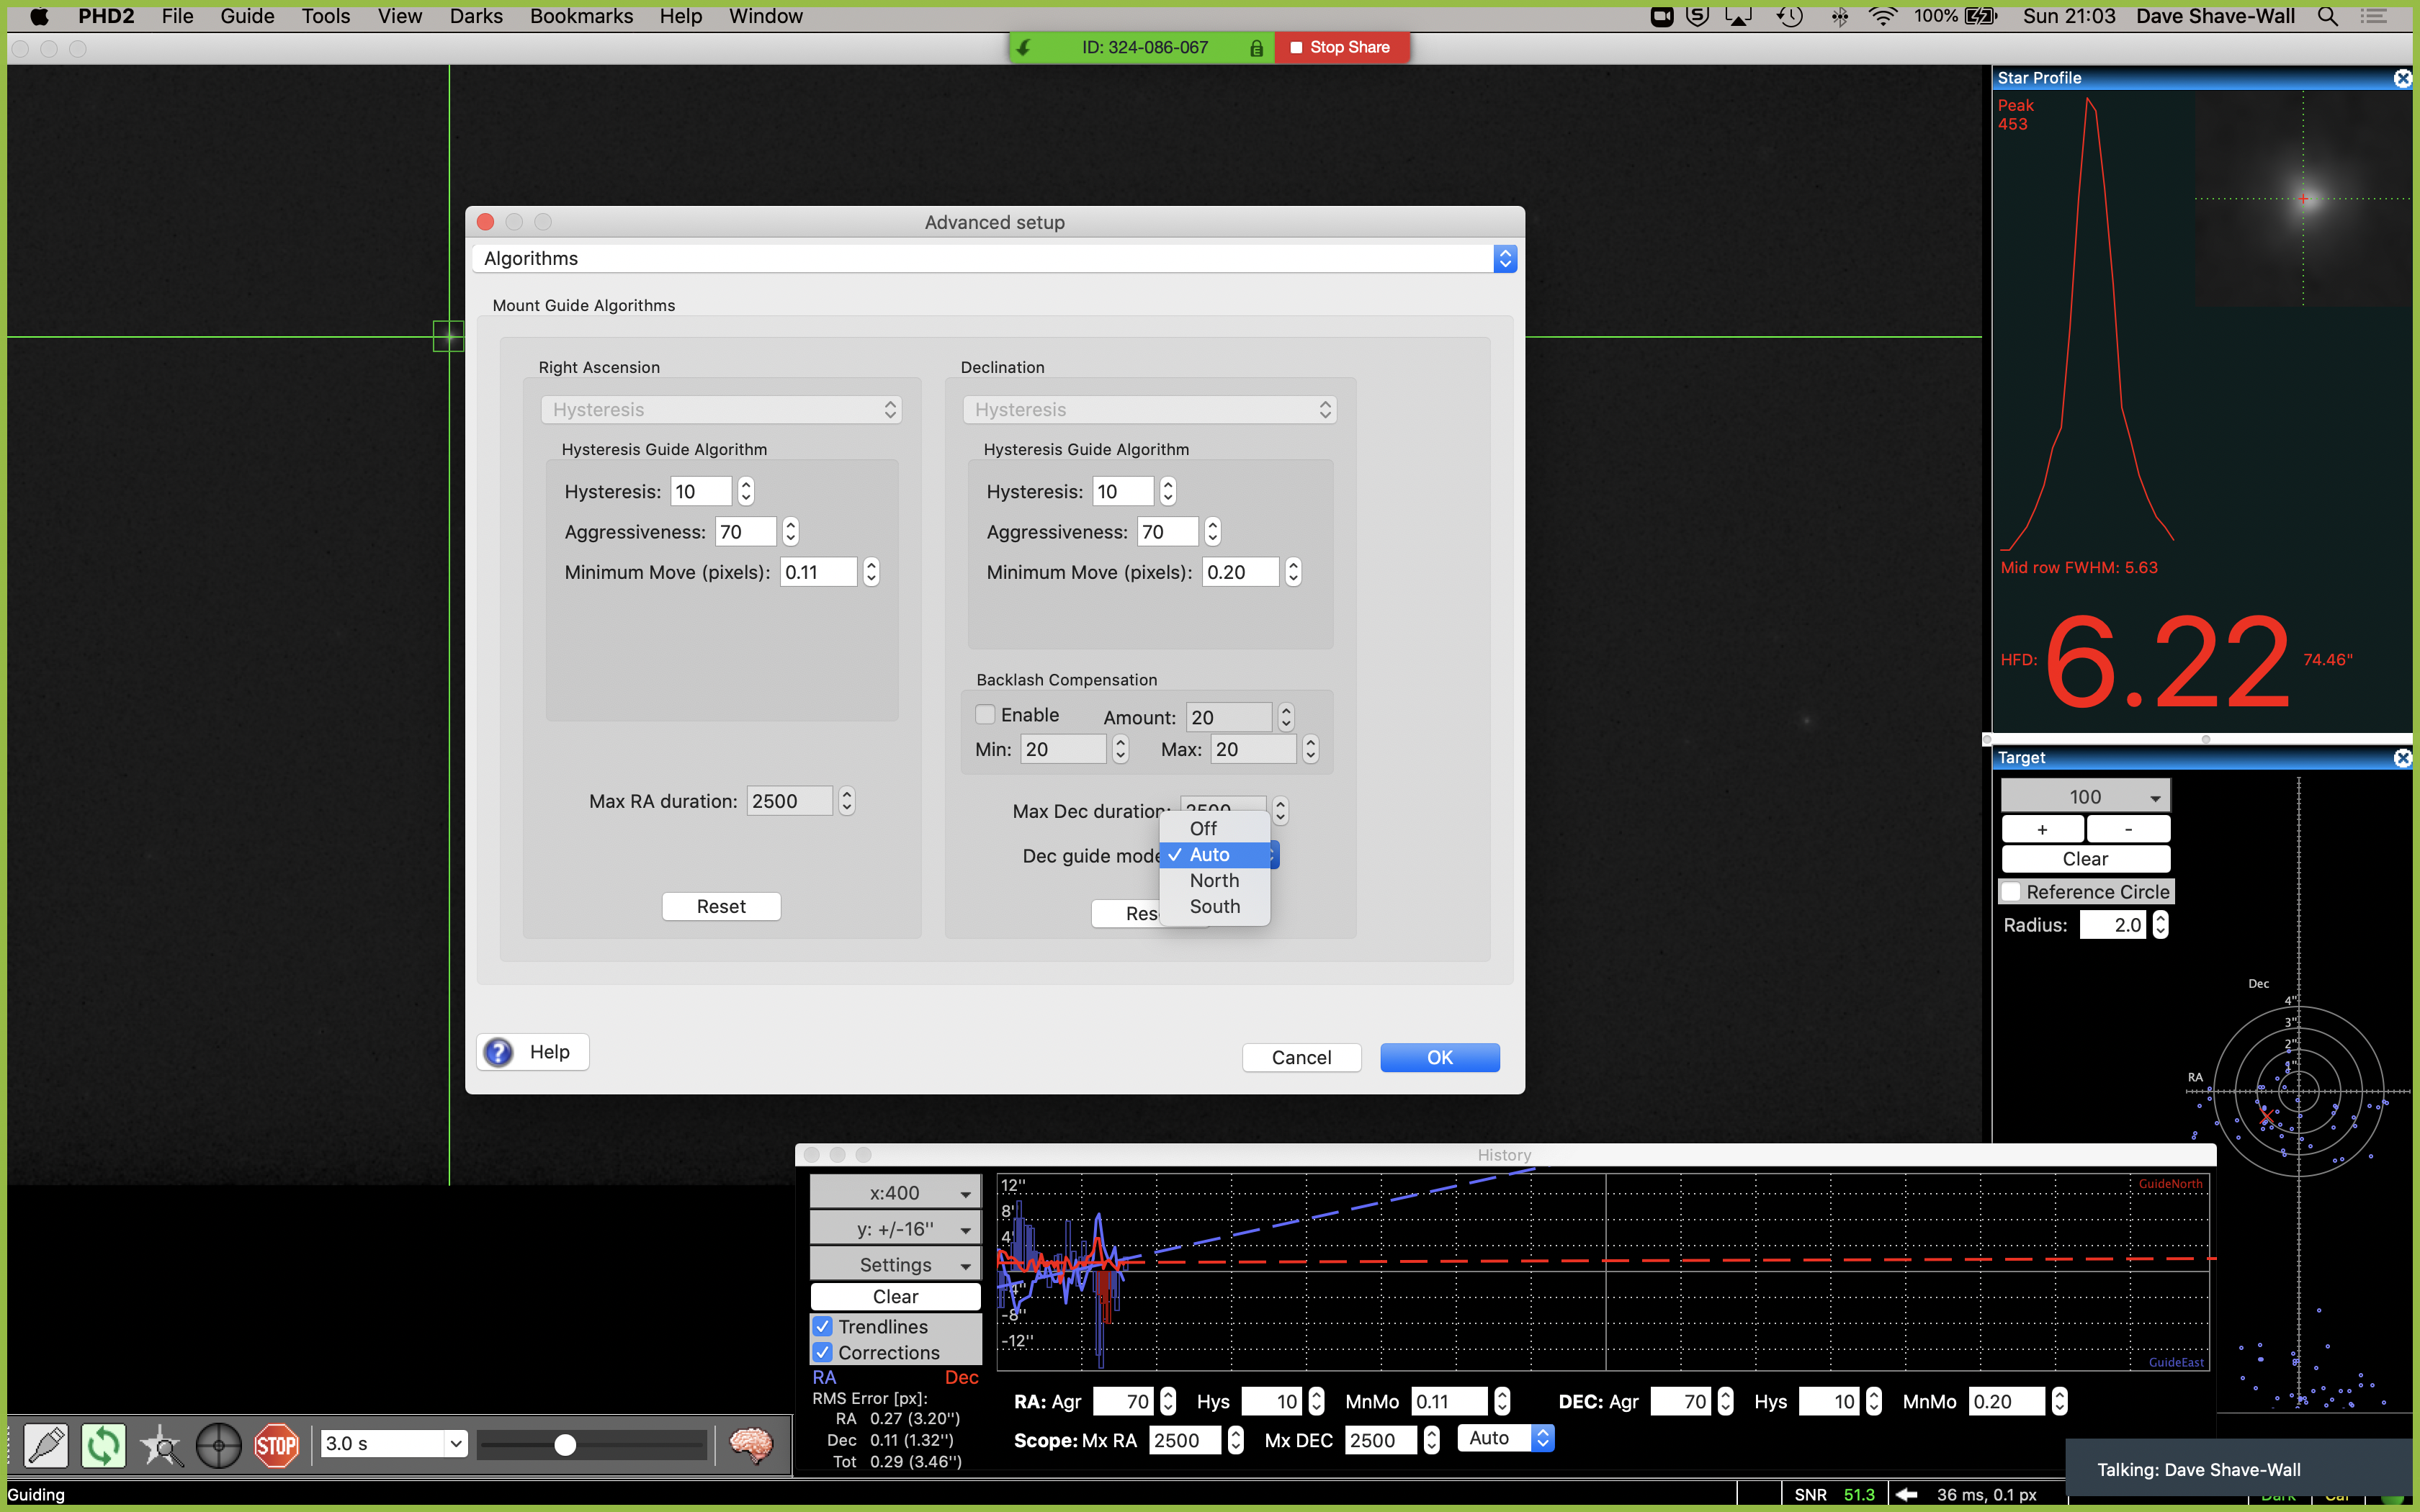This screenshot has height=1512, width=2420.
Task: Click the RA Minimum Move field
Action: [x=818, y=572]
